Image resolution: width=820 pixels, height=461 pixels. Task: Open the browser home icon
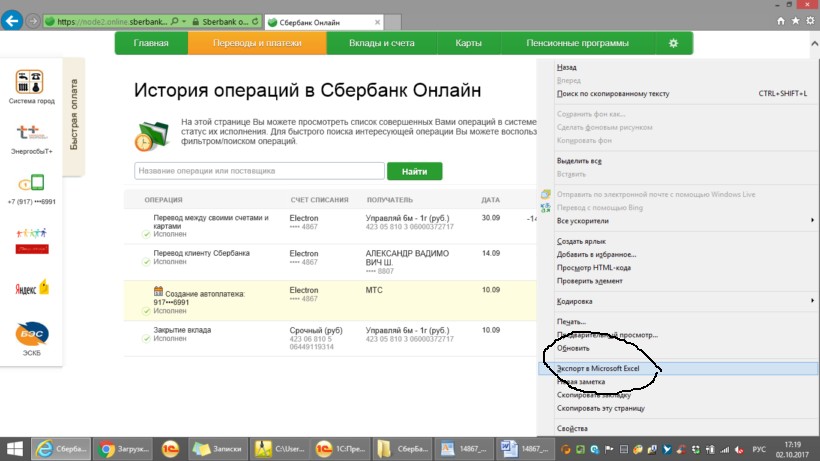pos(781,21)
